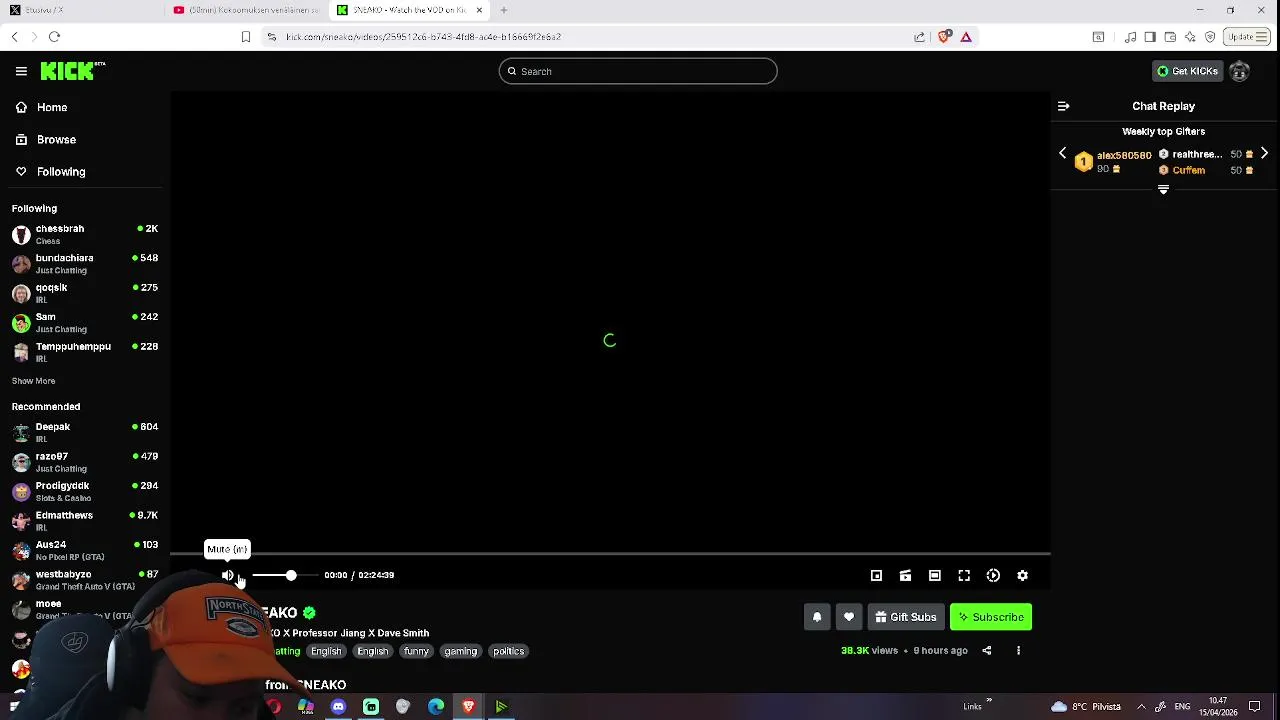
Task: Share this page from address bar
Action: pos(919,37)
